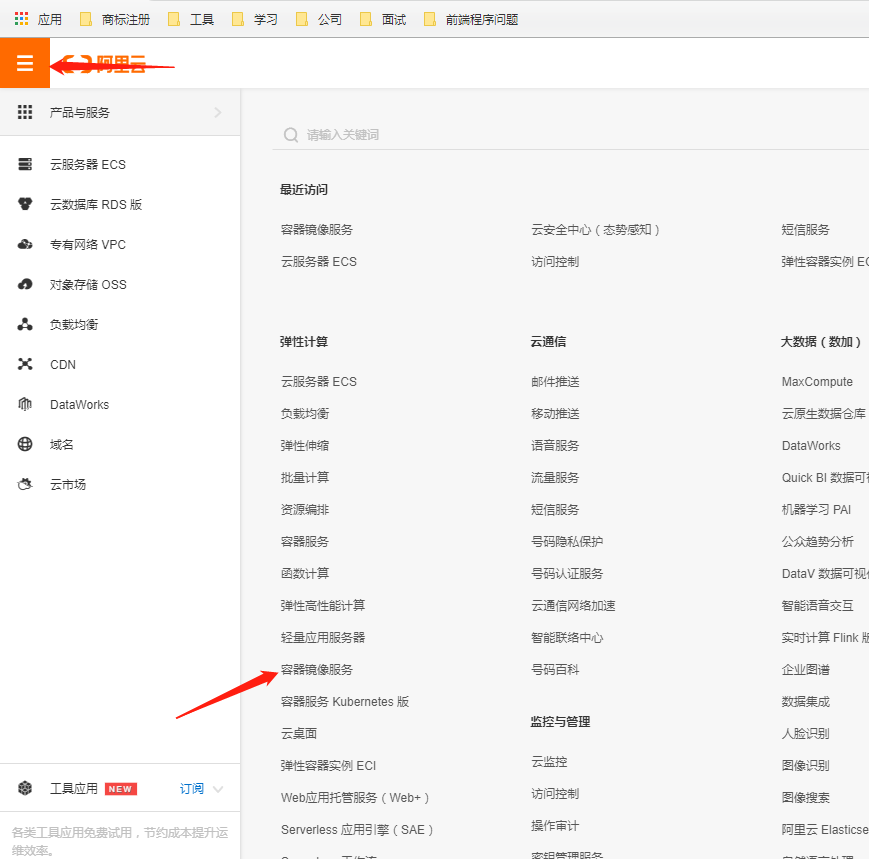Image resolution: width=869 pixels, height=859 pixels.
Task: Open 号码隐私保护 link
Action: [x=567, y=541]
